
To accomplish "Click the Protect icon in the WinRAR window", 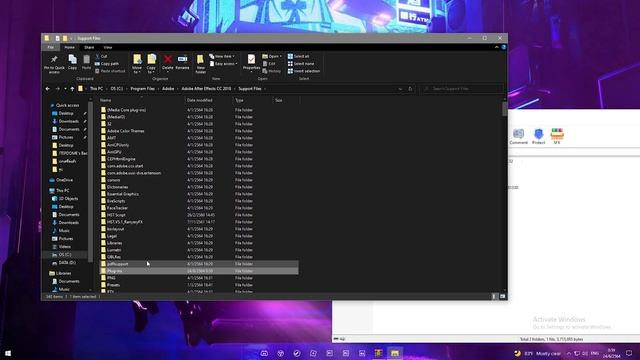I will pyautogui.click(x=538, y=136).
